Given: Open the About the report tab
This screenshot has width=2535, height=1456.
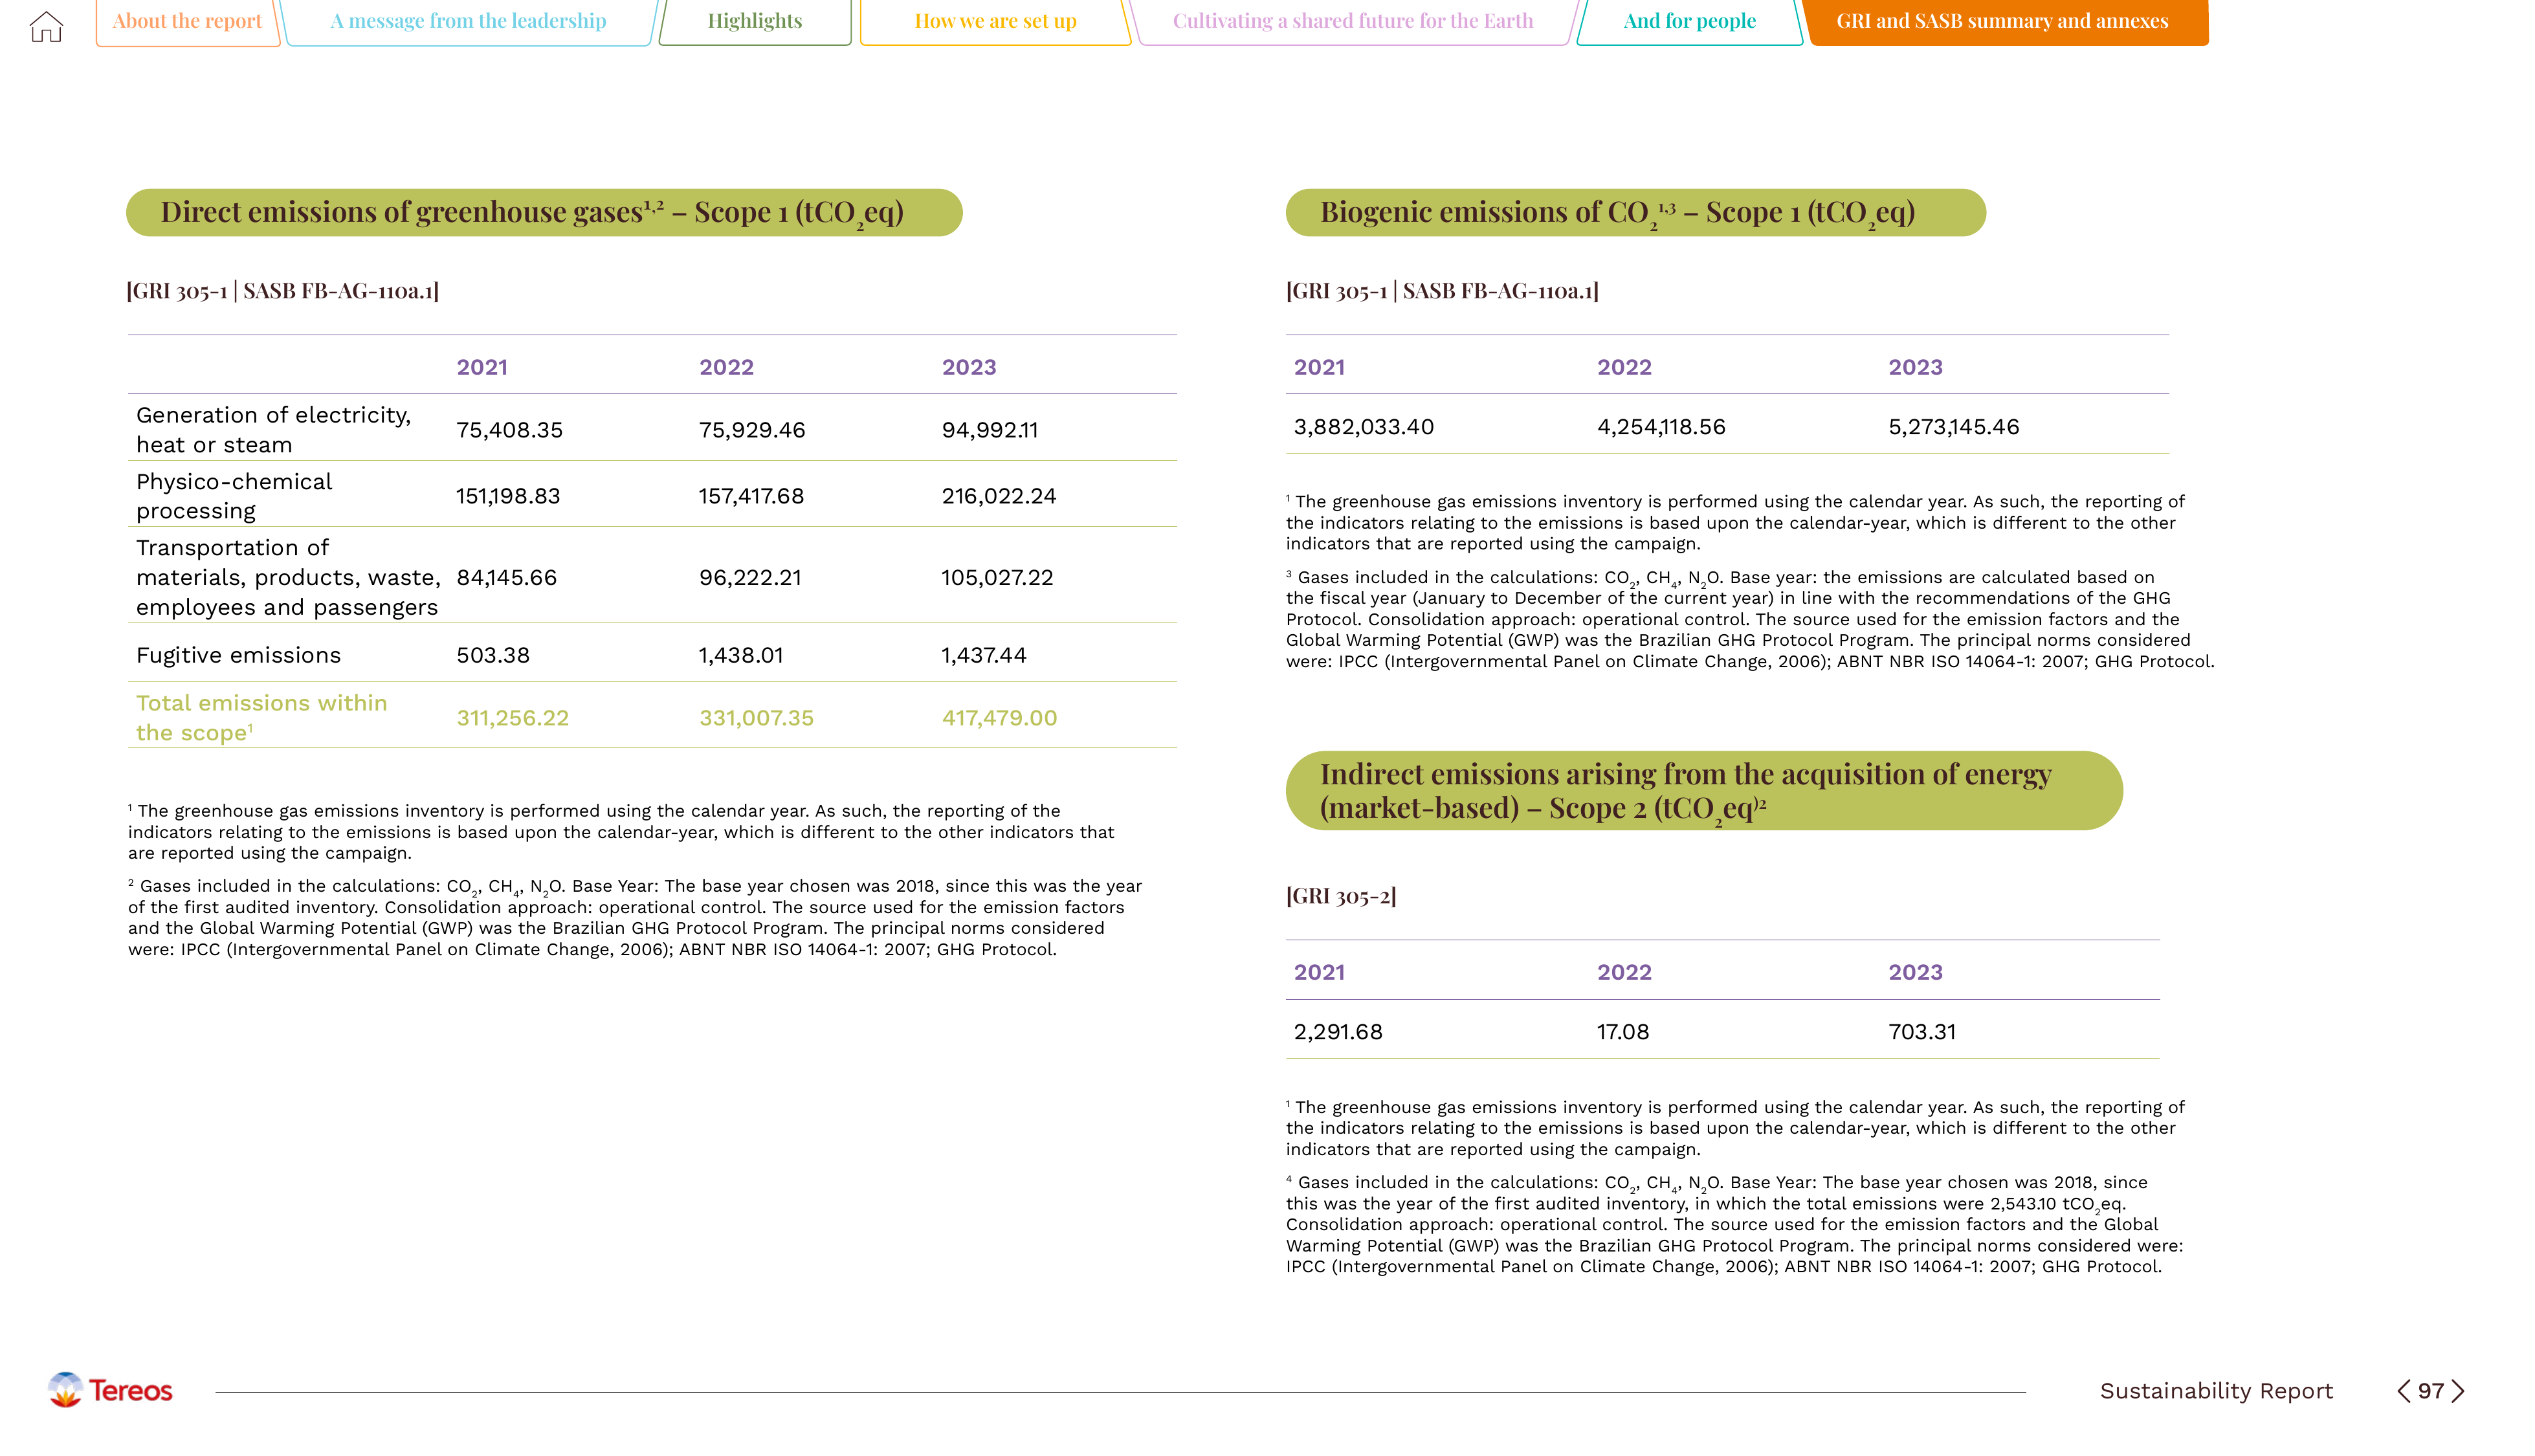Looking at the screenshot, I should [x=187, y=21].
